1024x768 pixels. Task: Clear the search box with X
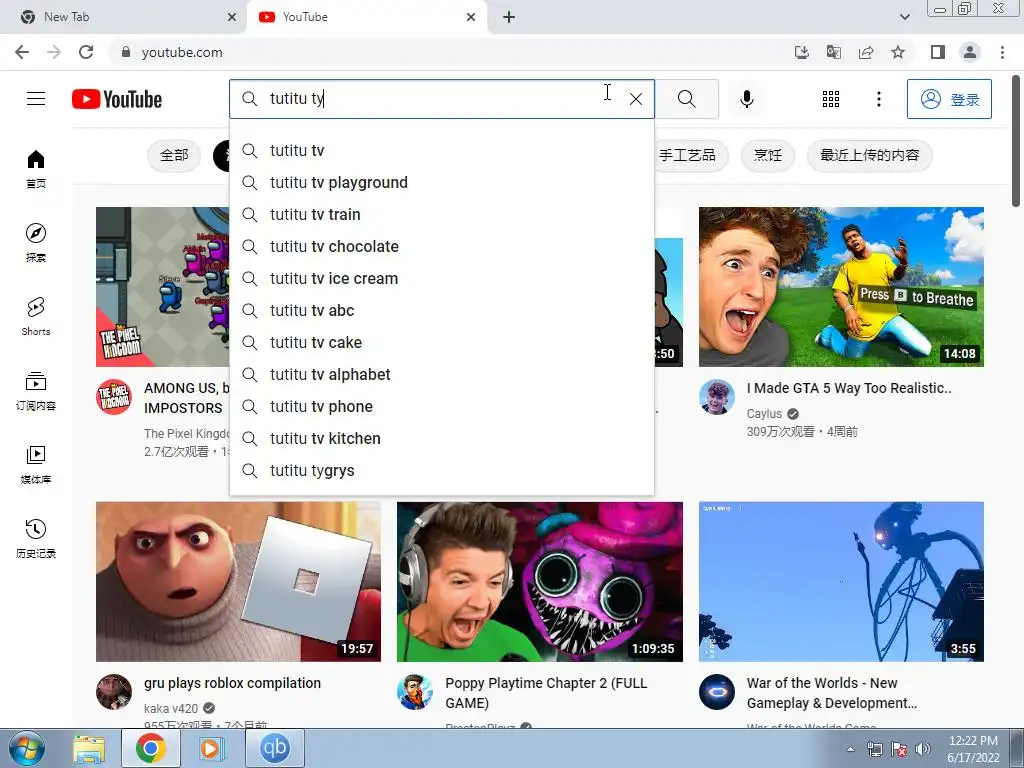(x=635, y=99)
